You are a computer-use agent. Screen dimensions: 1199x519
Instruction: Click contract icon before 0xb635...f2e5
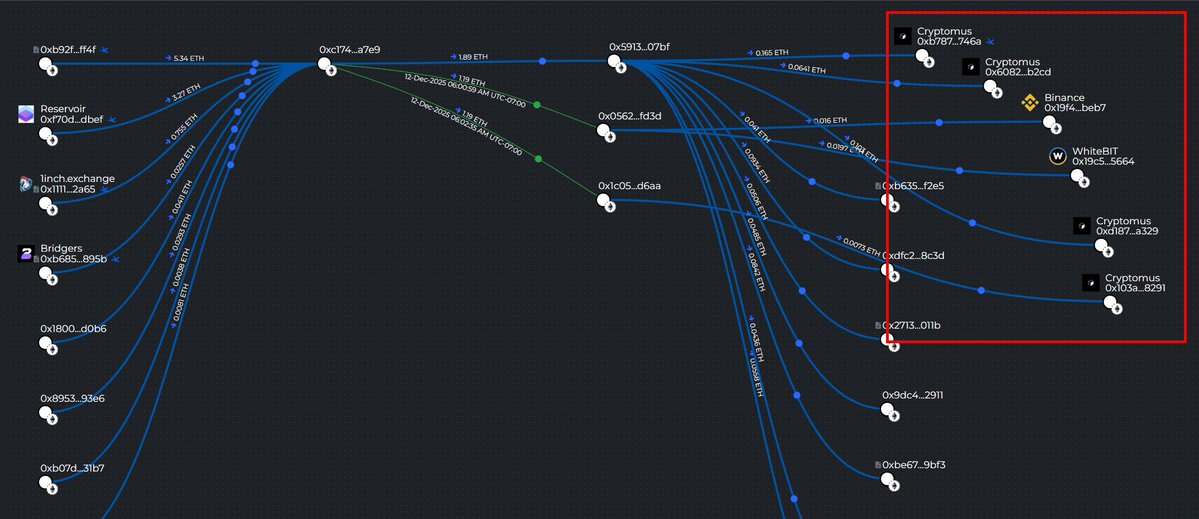tap(879, 186)
